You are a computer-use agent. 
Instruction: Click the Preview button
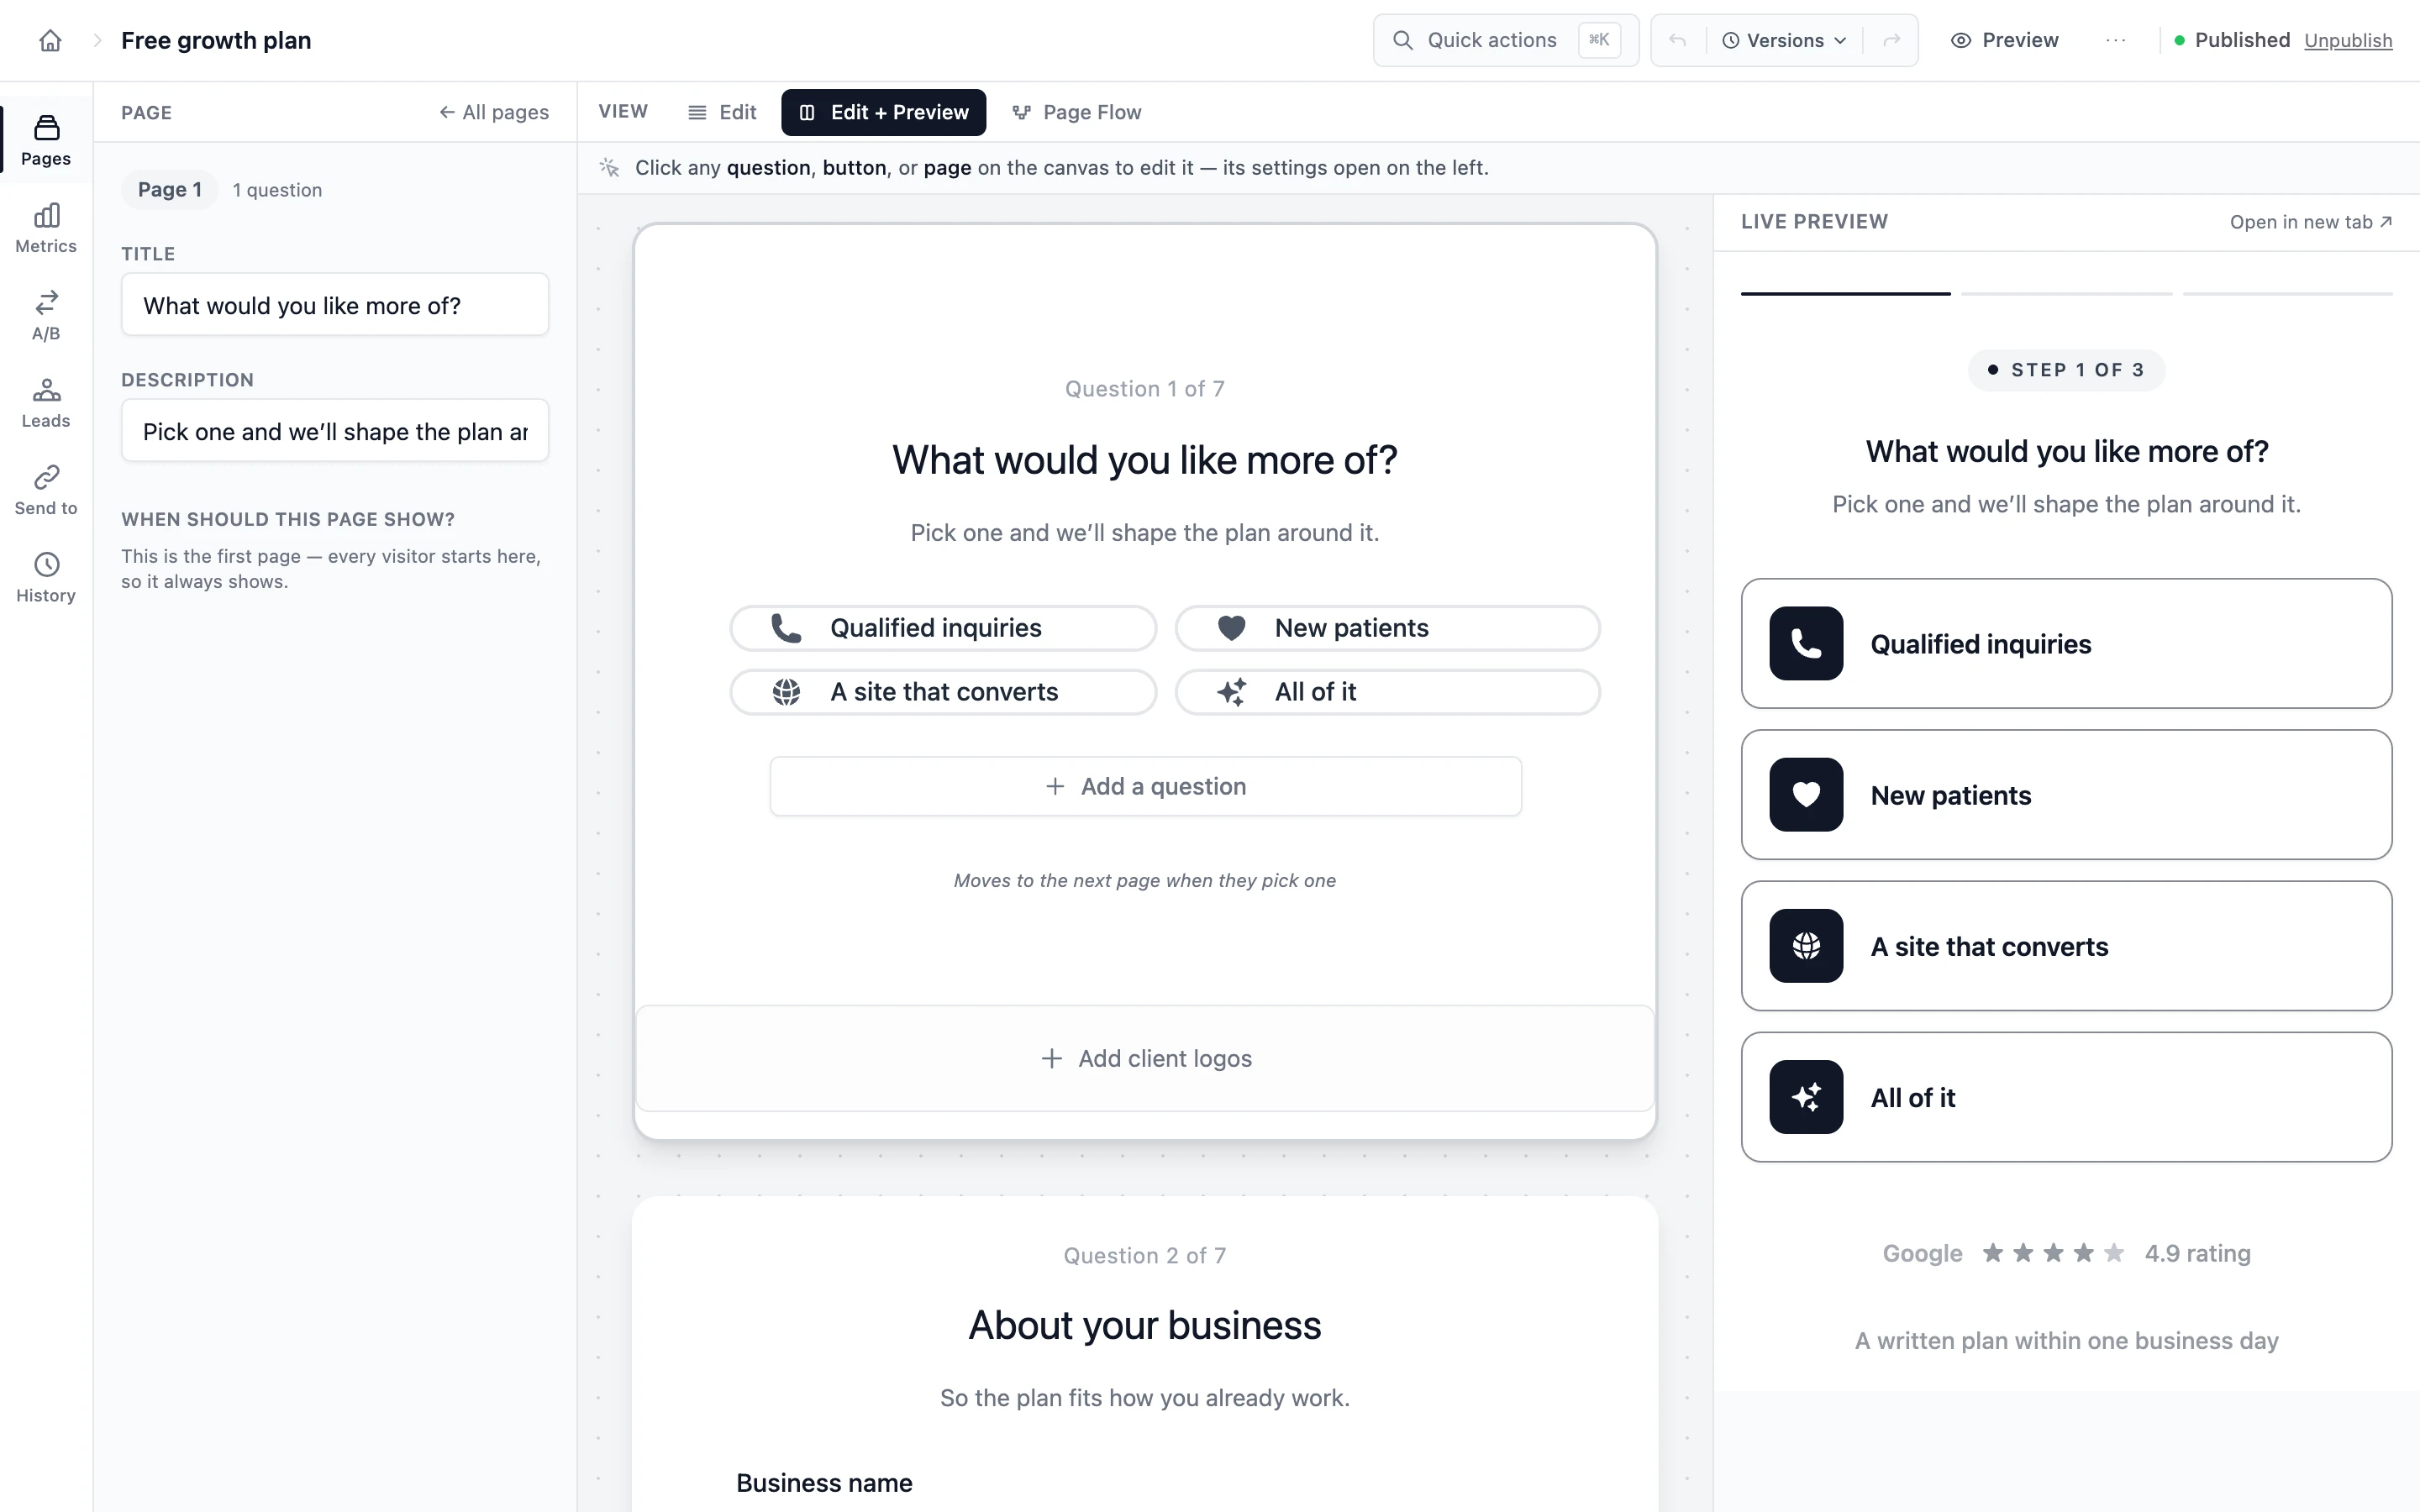(2004, 41)
